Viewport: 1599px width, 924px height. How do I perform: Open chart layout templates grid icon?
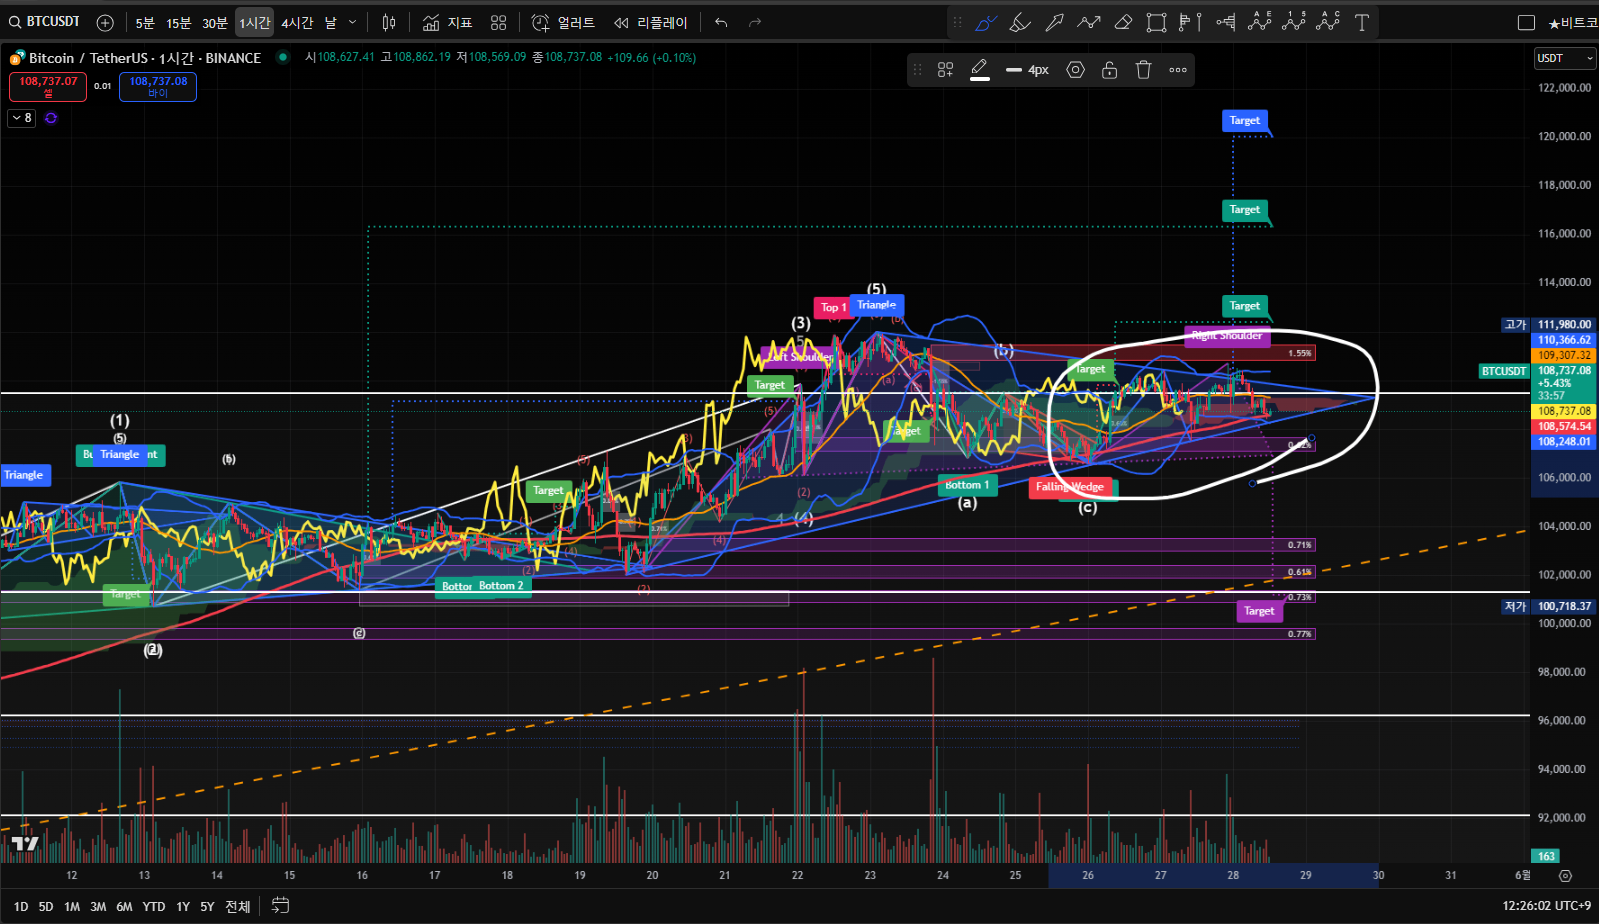click(x=499, y=23)
